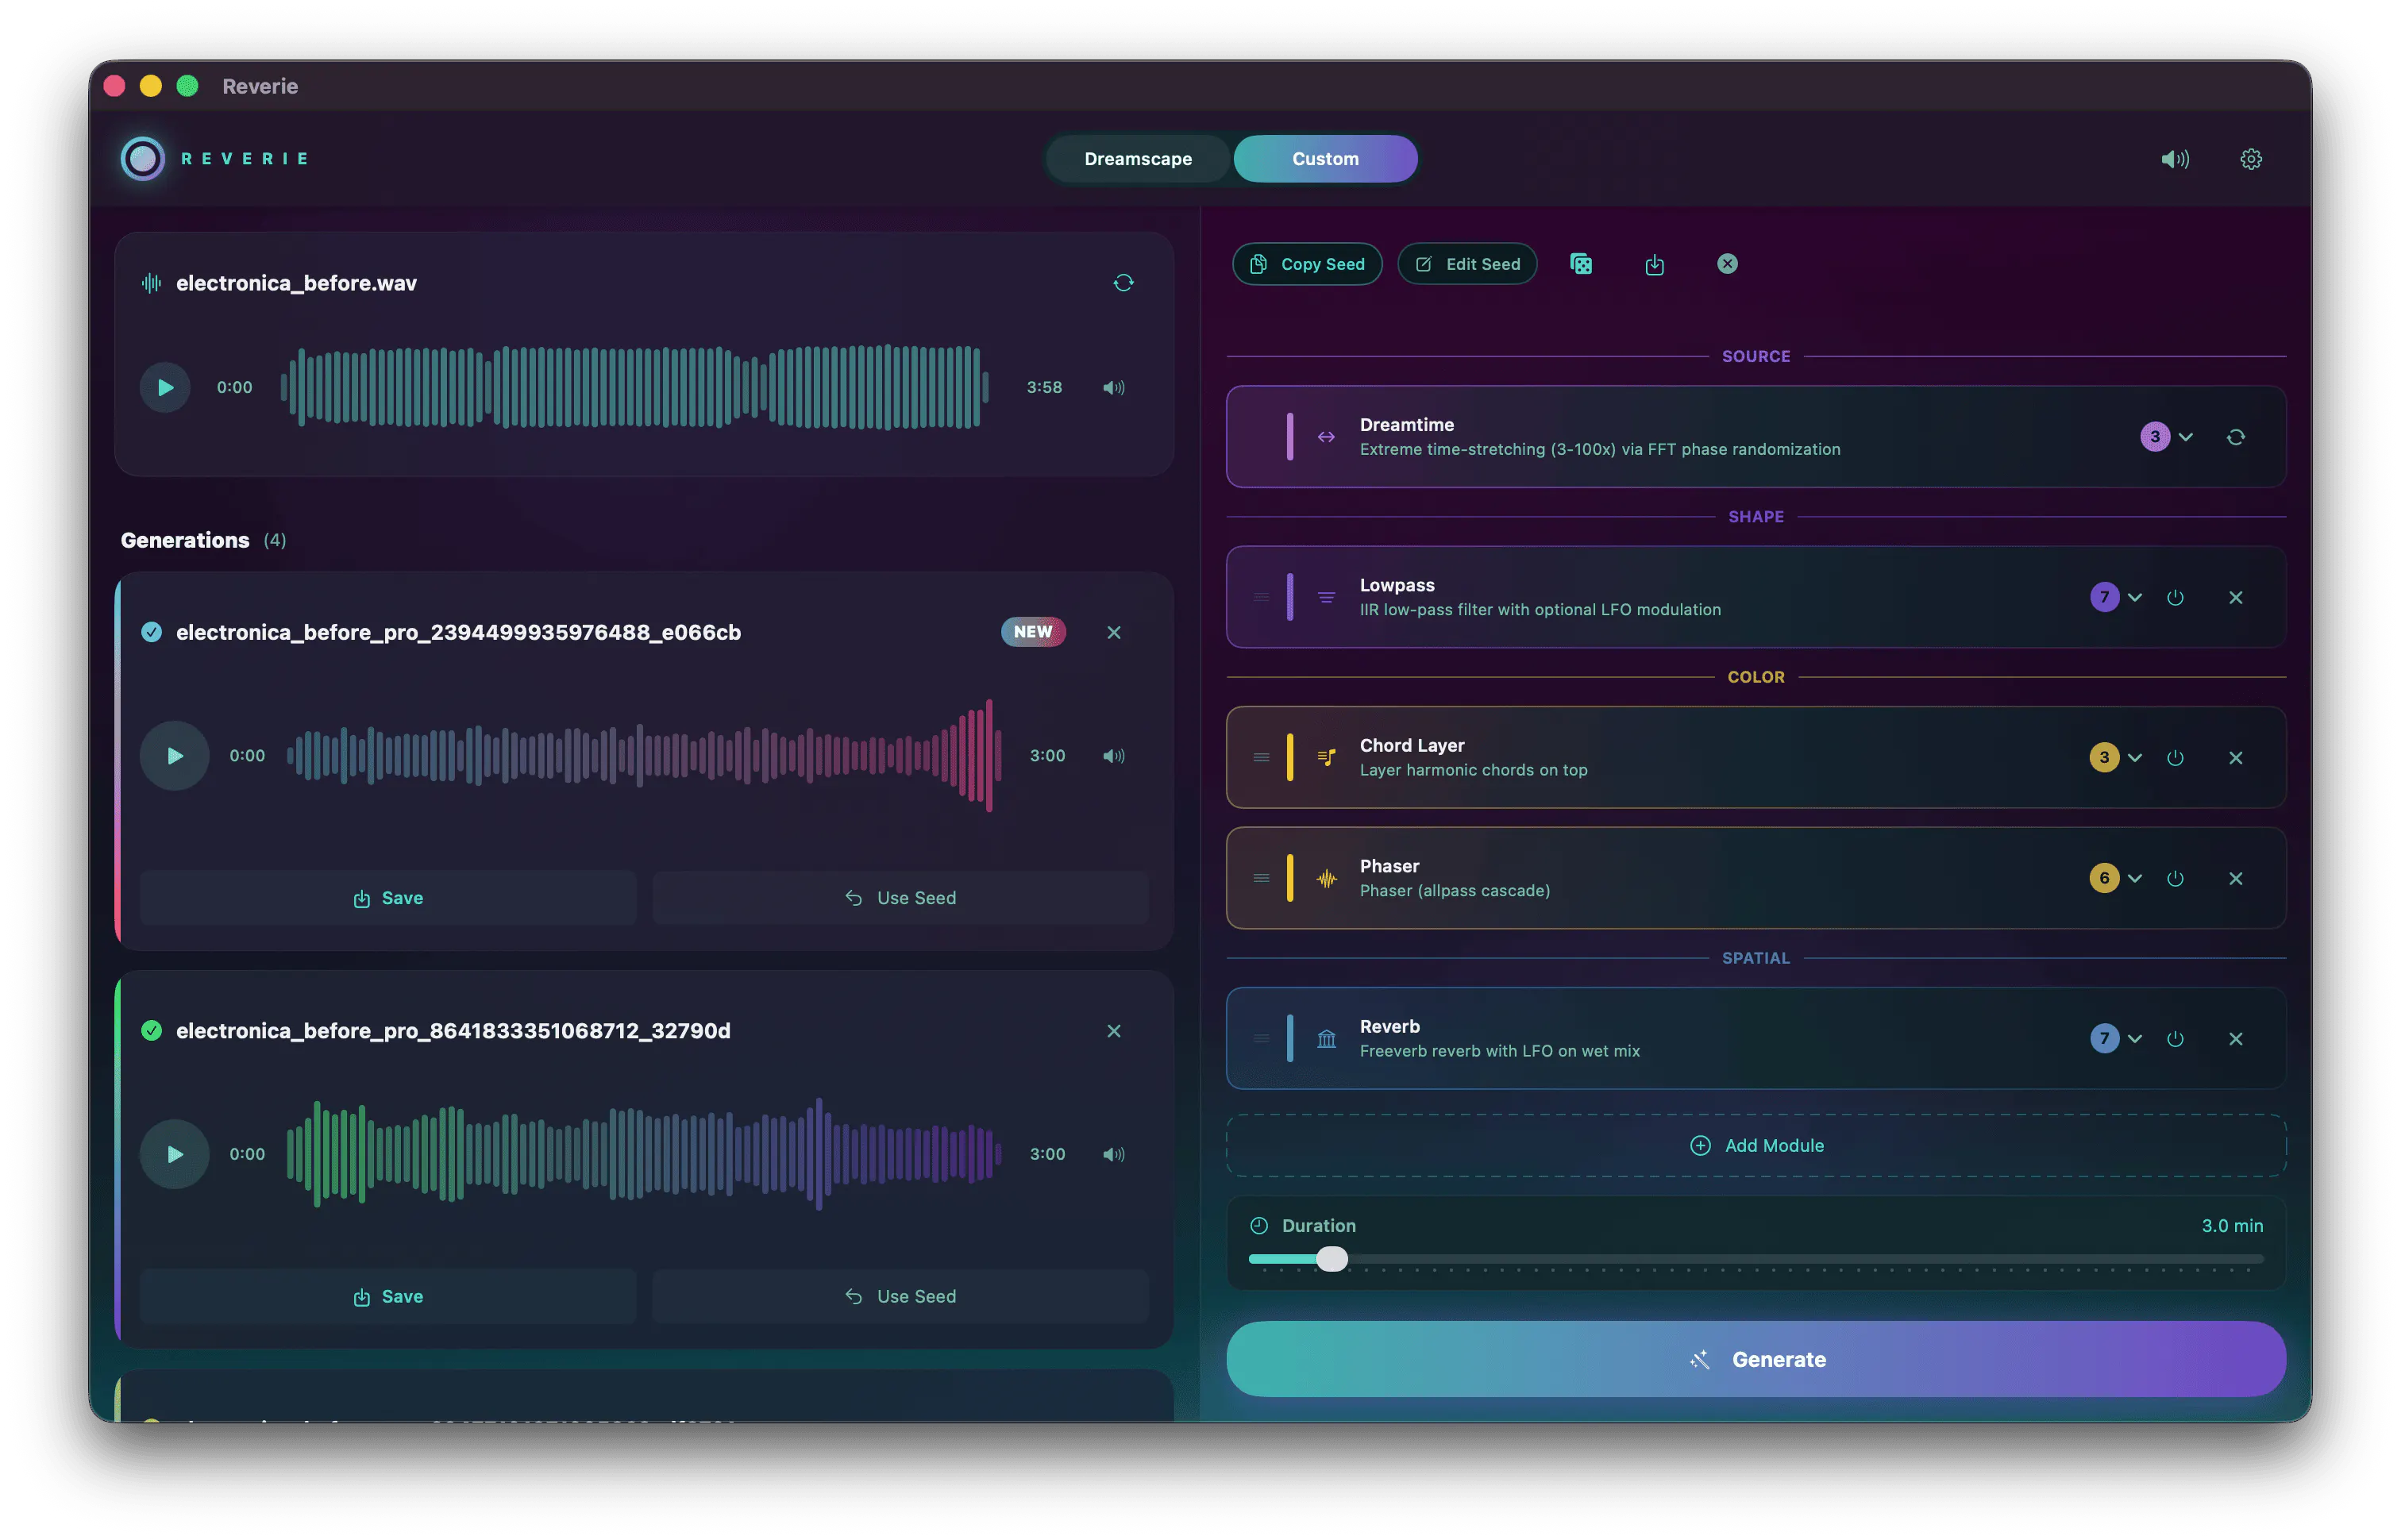Dismiss the e066cb generation card
Screen dimensions: 2401x1540
tap(1113, 632)
